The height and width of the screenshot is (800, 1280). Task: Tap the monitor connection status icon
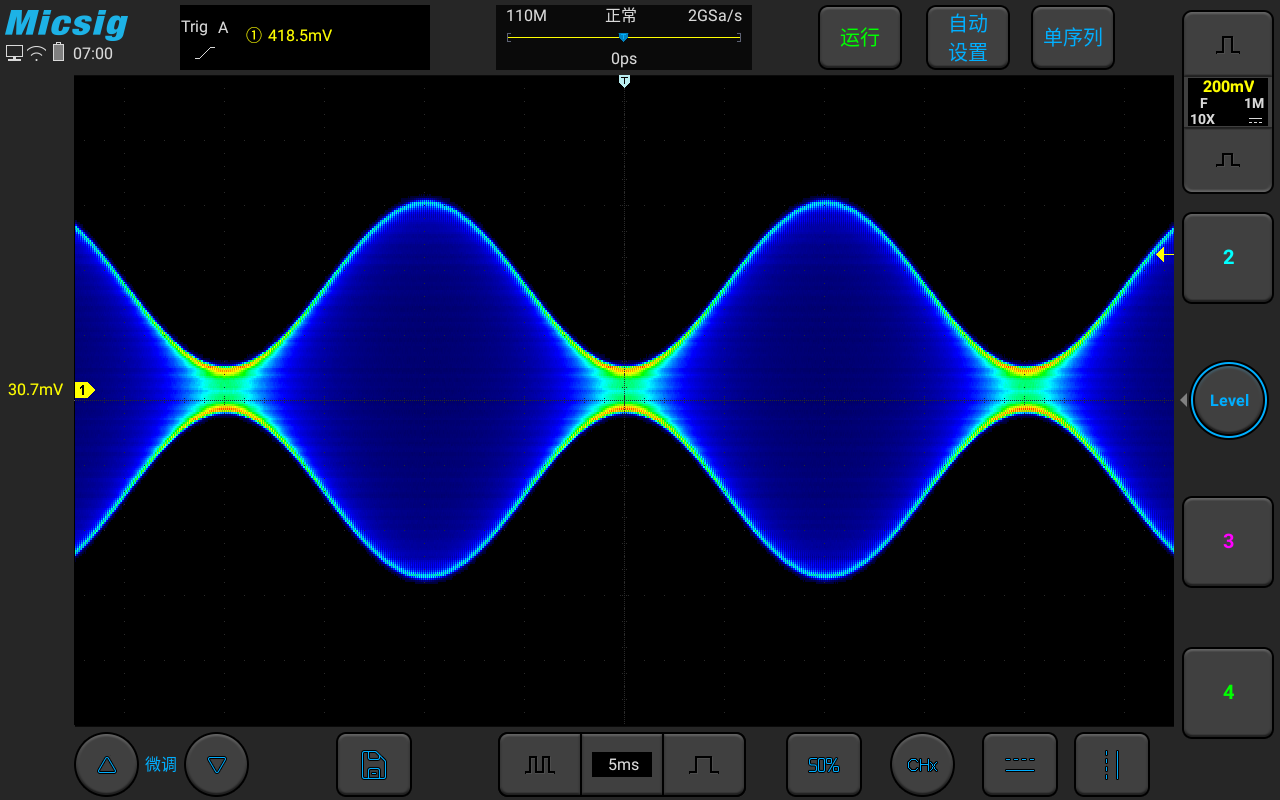[14, 53]
